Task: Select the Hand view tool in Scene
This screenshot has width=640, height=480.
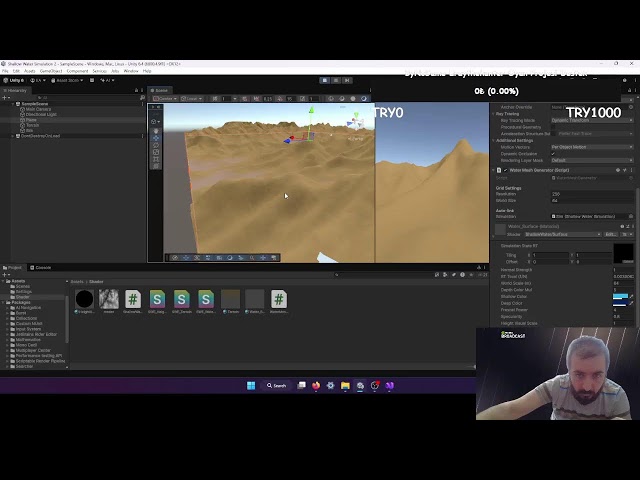Action: coord(156,131)
